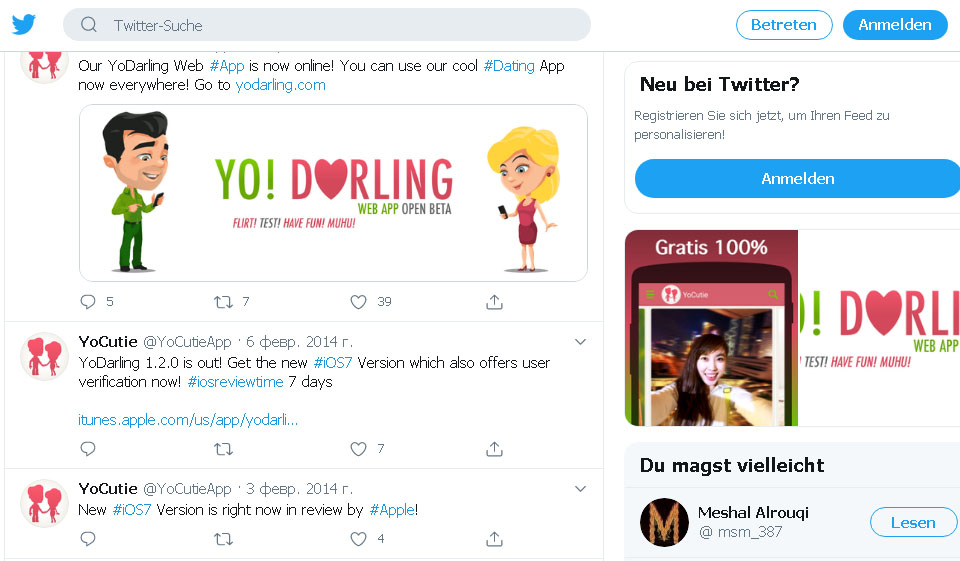The width and height of the screenshot is (960, 561).
Task: Click the Twitter bird logo
Action: pyautogui.click(x=24, y=25)
